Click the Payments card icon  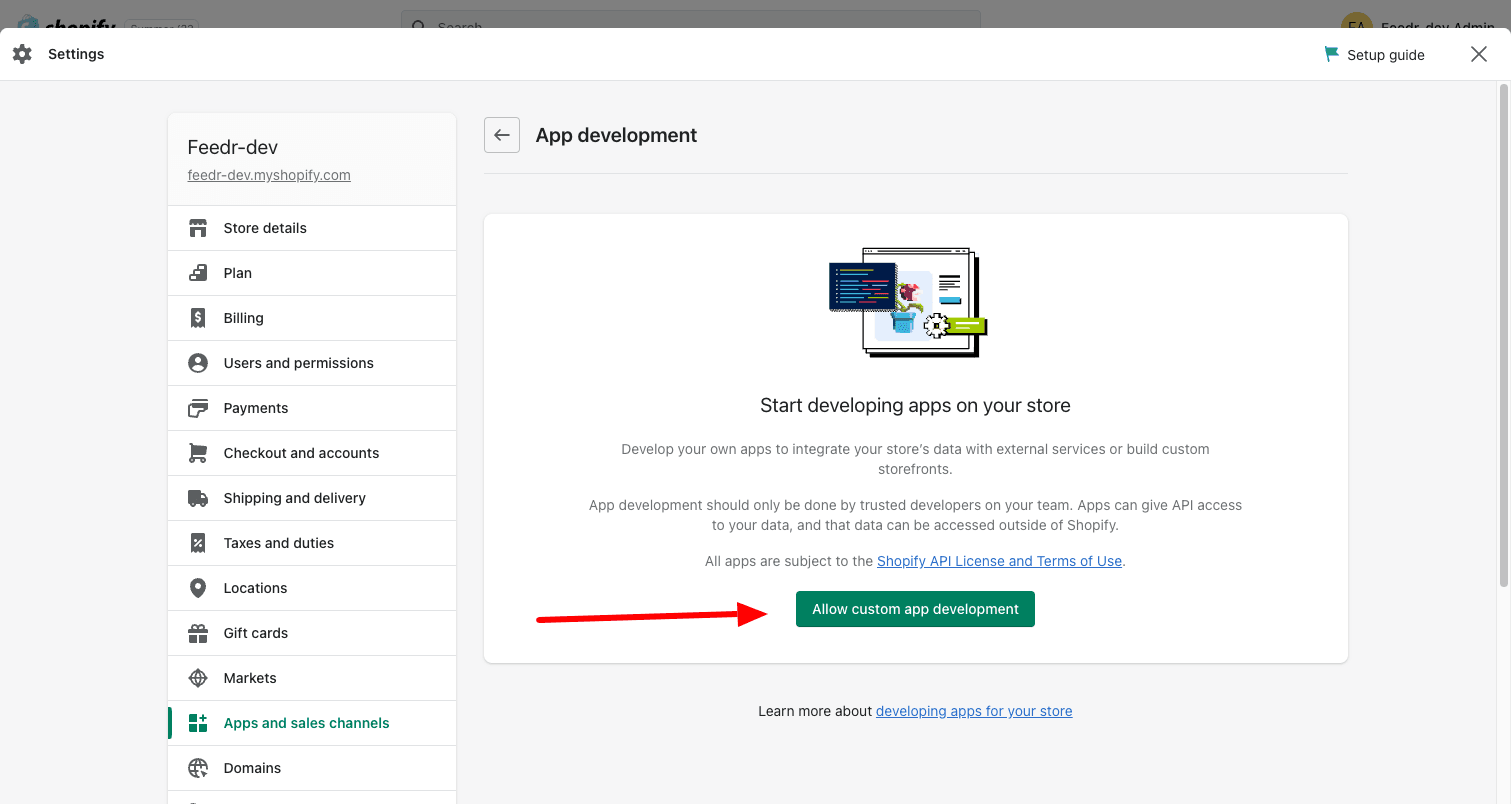click(198, 408)
